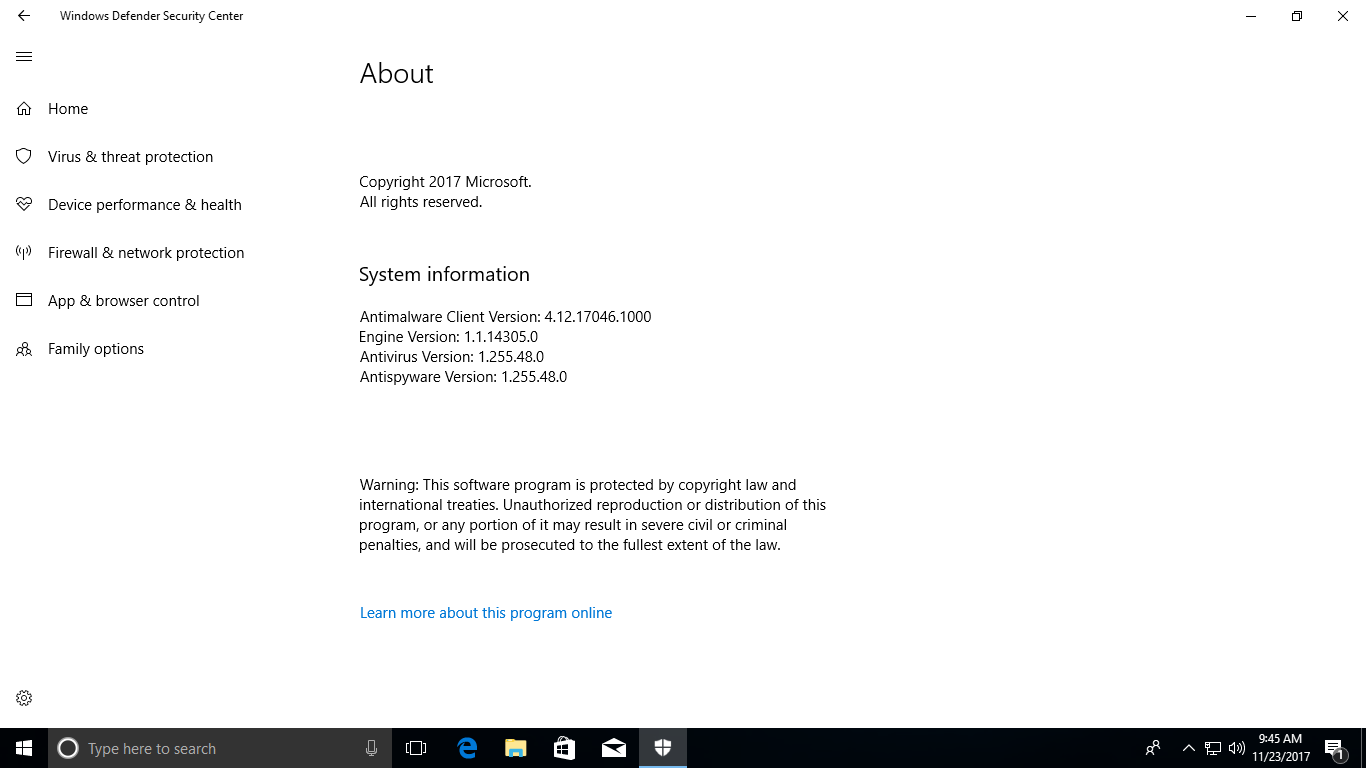Click the Home house icon

pyautogui.click(x=24, y=109)
